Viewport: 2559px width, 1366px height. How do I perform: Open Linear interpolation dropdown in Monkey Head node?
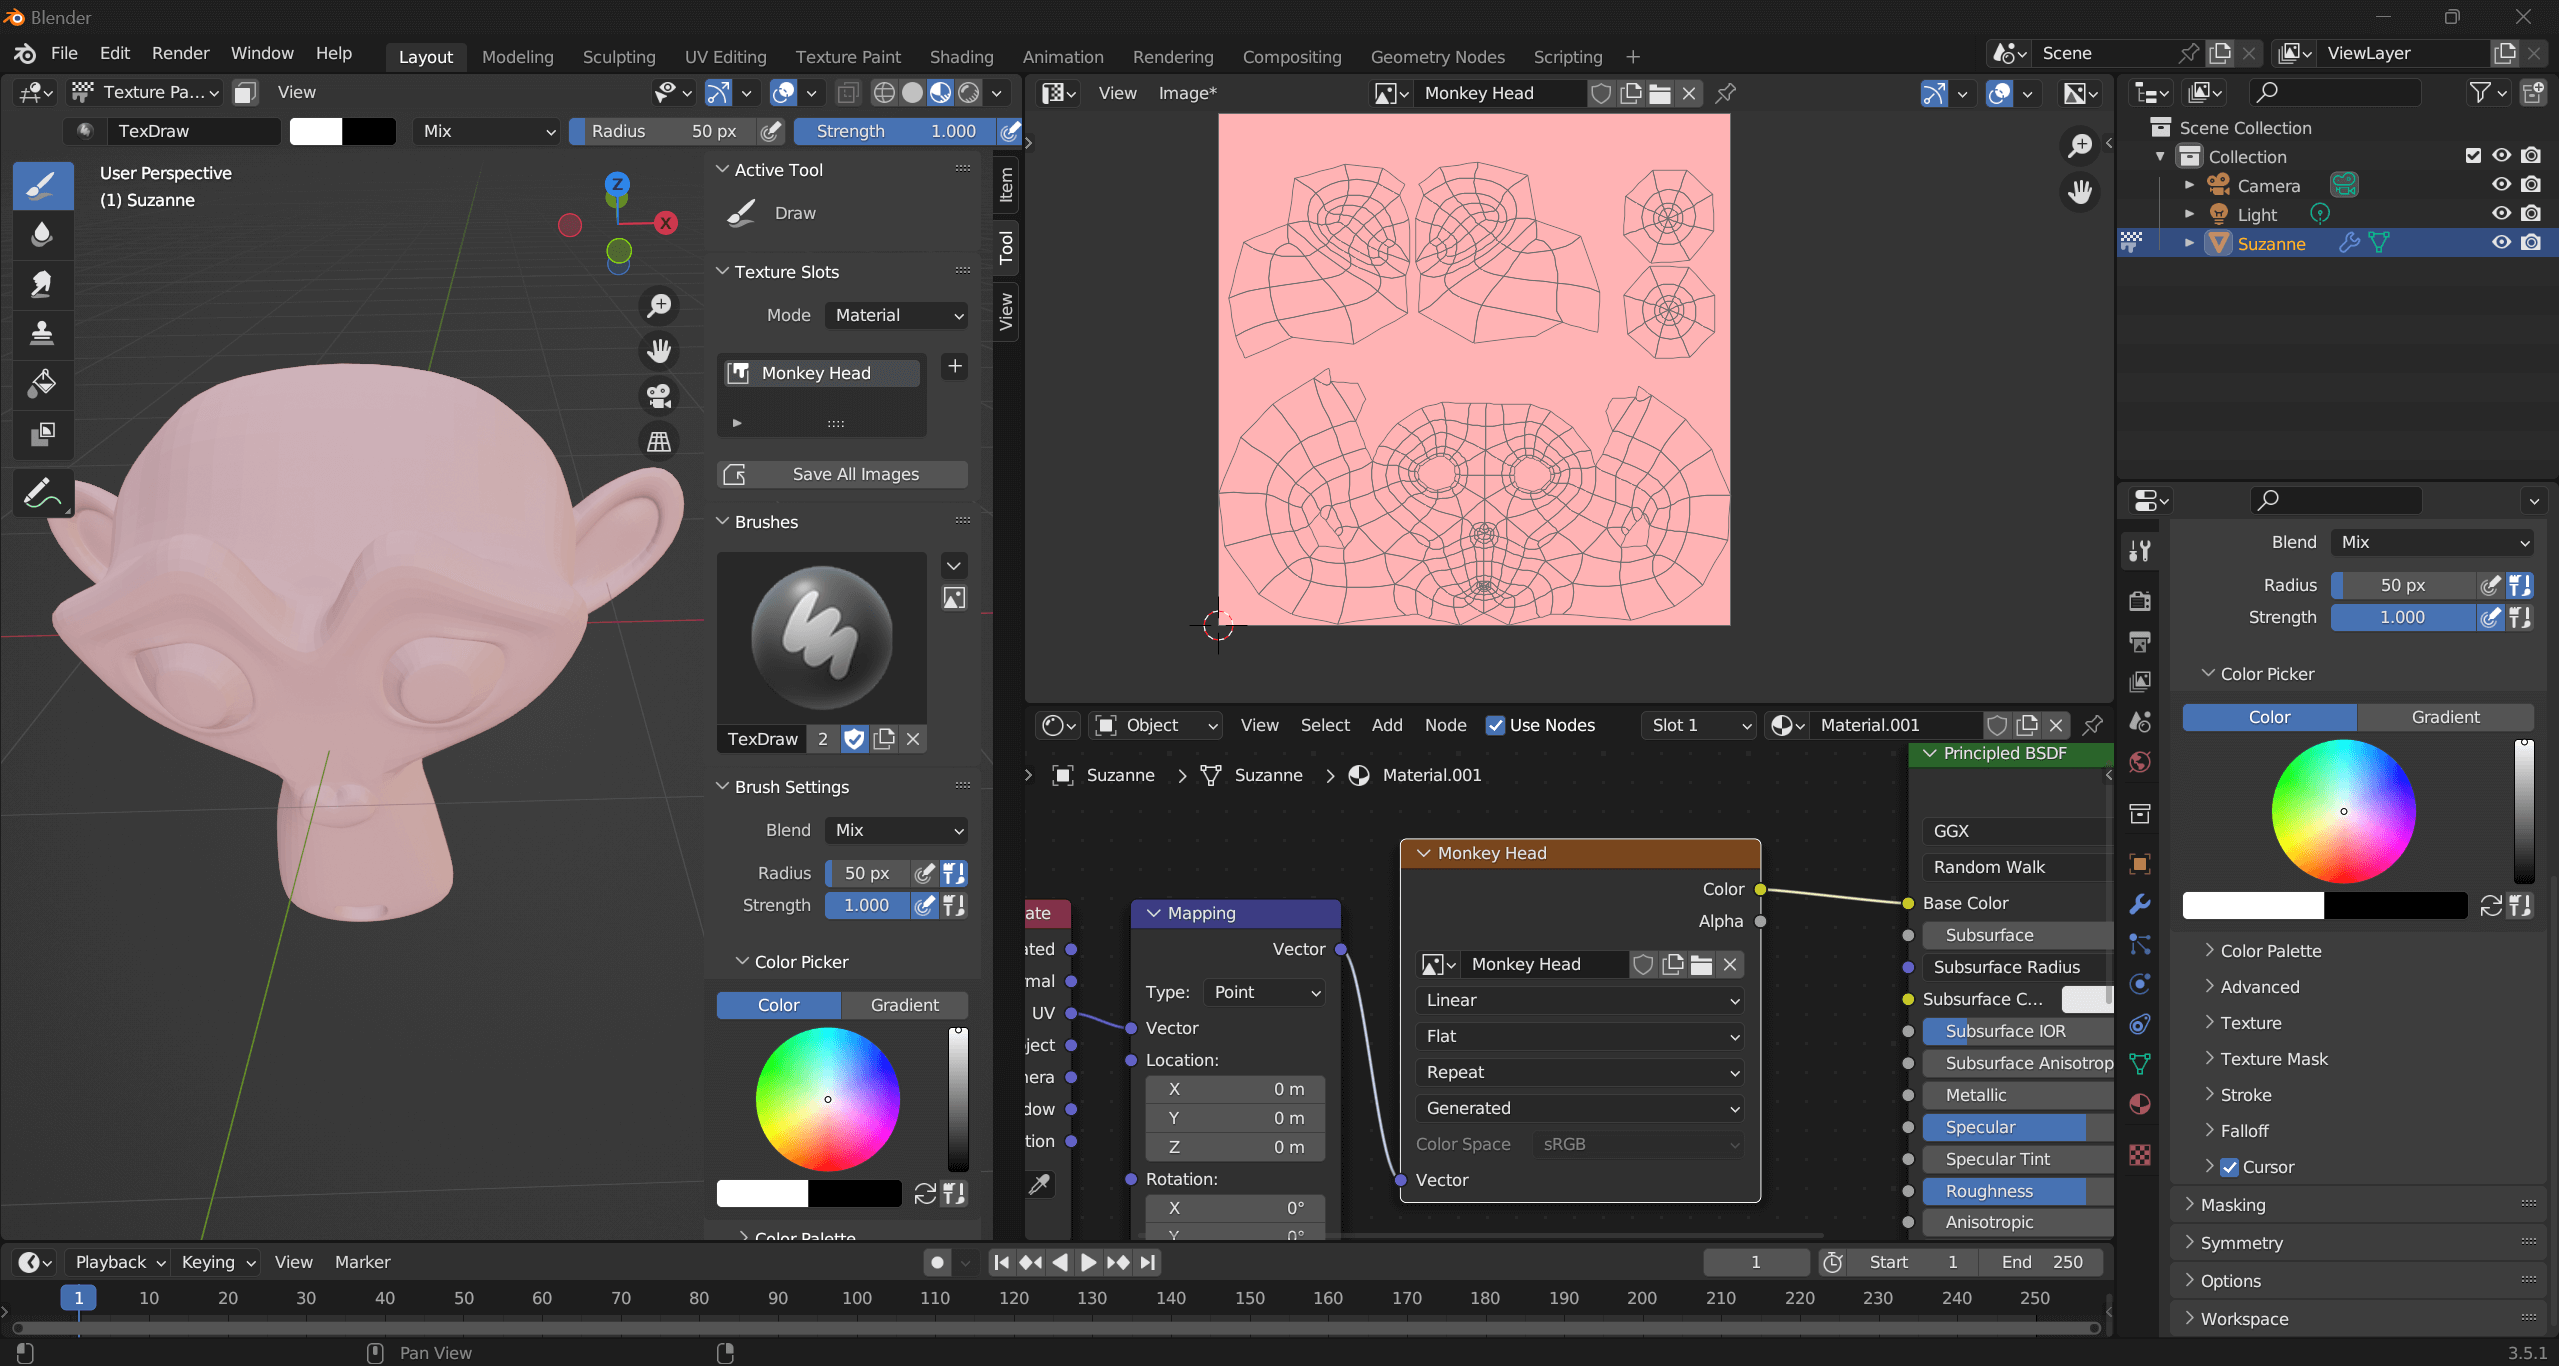[x=1579, y=1000]
